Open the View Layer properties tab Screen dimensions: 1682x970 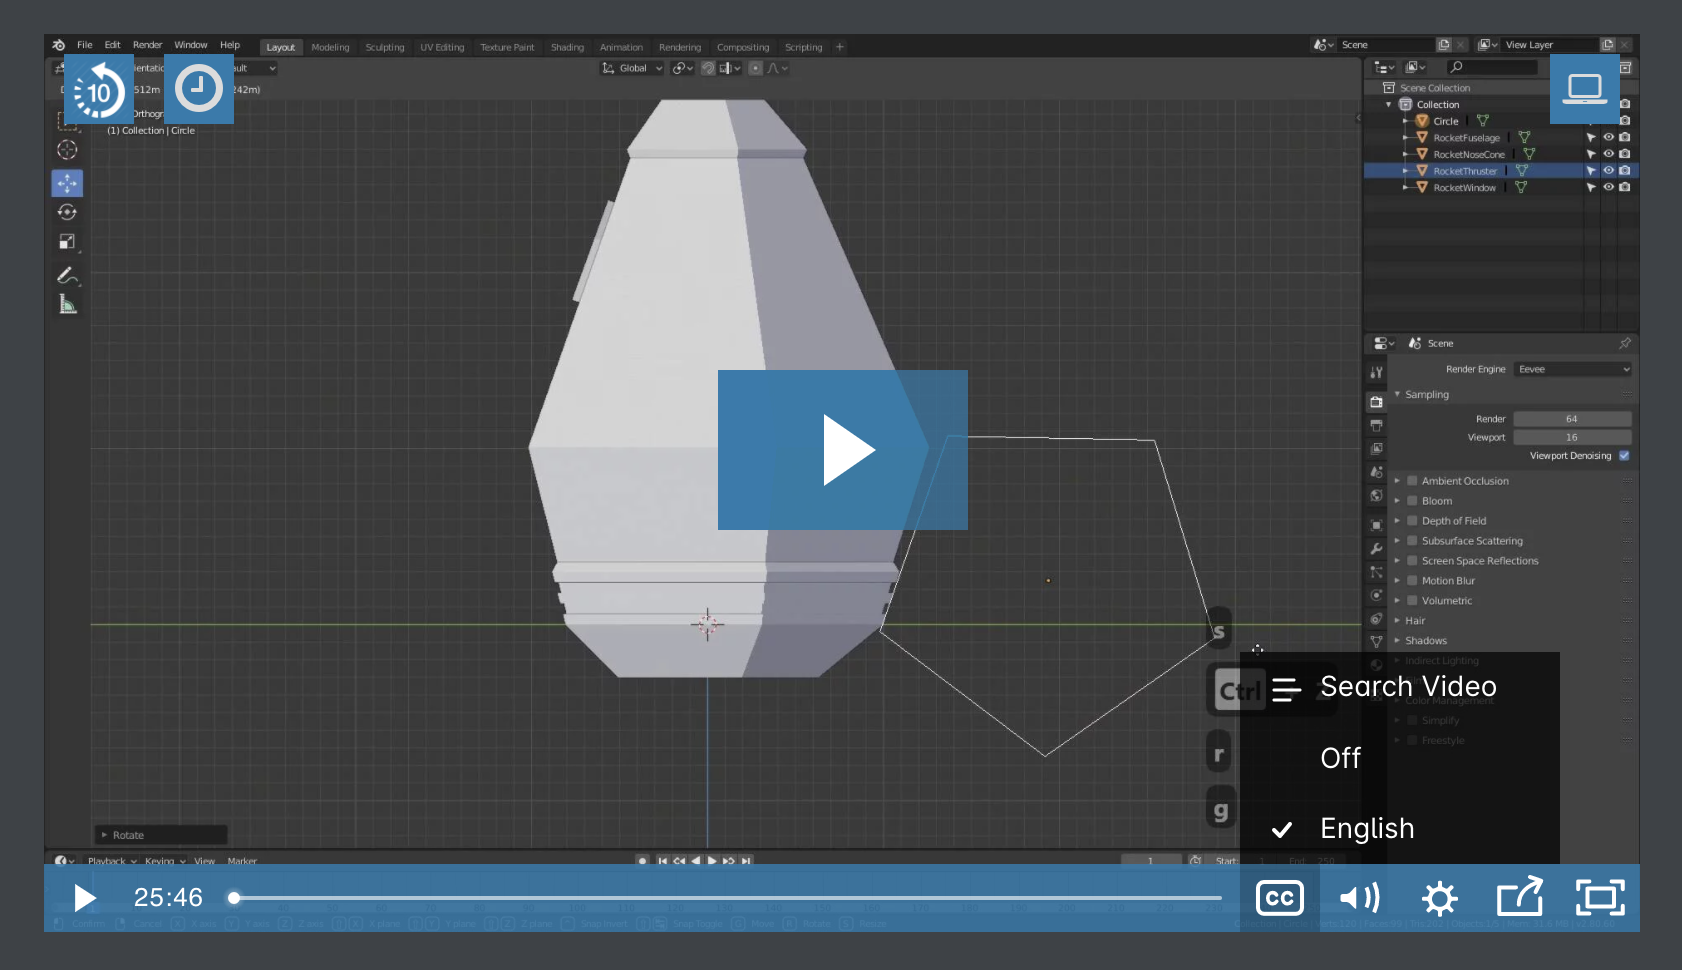click(x=1377, y=449)
